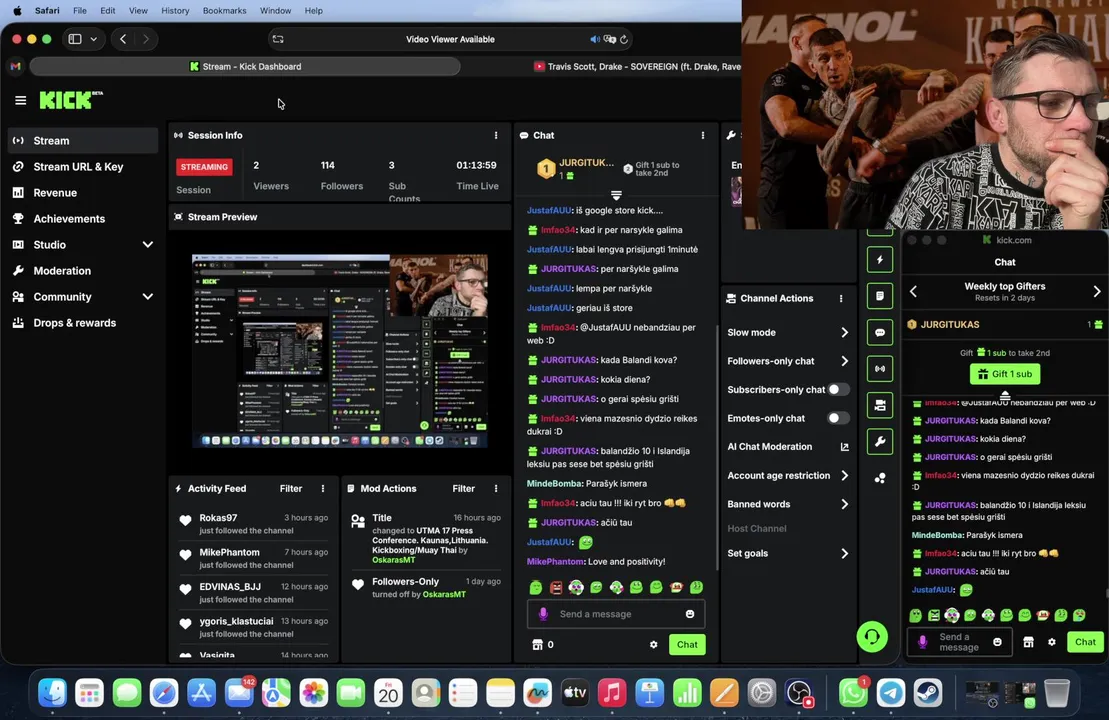Image resolution: width=1109 pixels, height=720 pixels.
Task: Select Stream - Kick Dashboard tab
Action: (x=245, y=66)
